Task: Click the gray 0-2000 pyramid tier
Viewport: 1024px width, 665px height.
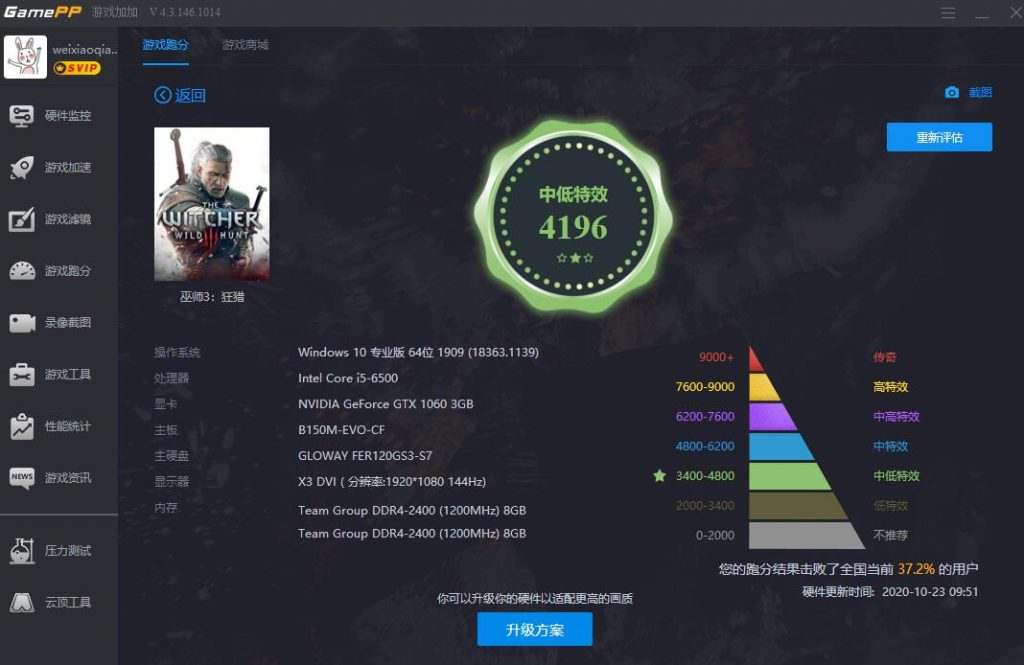Action: (805, 535)
